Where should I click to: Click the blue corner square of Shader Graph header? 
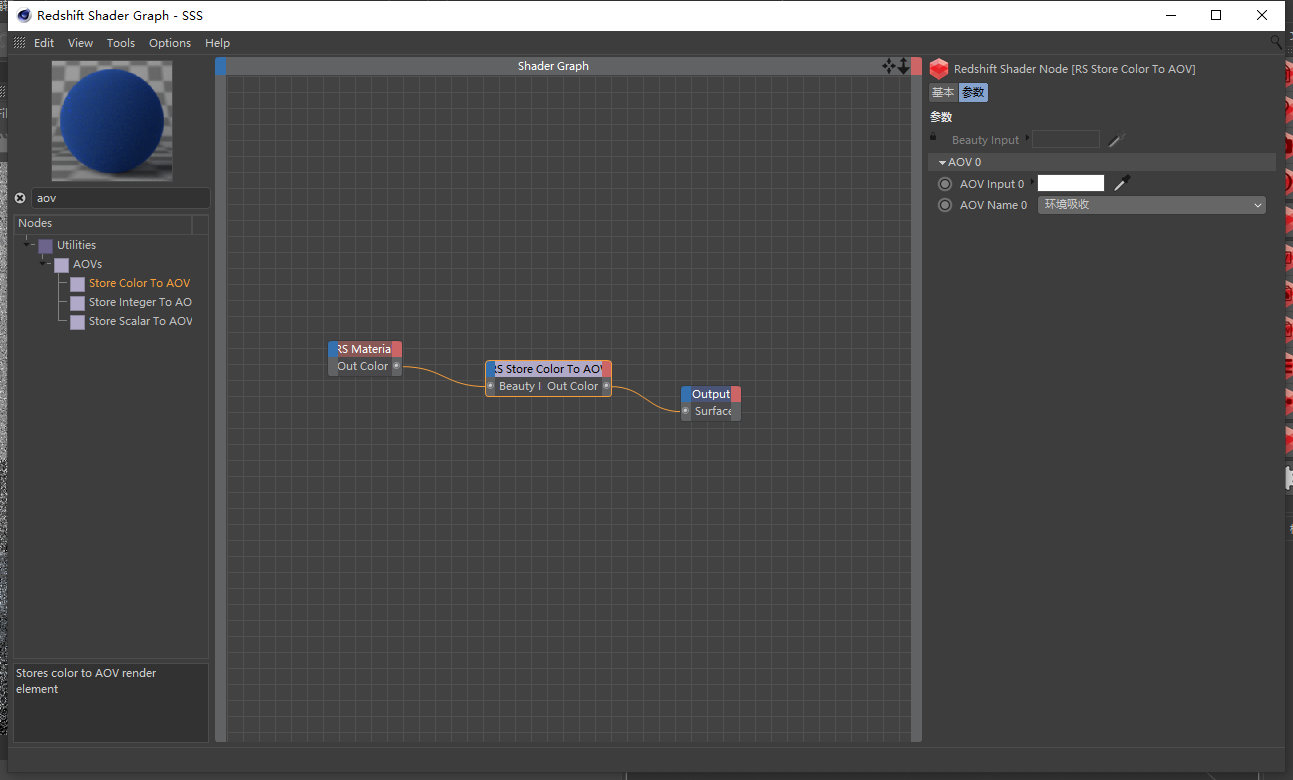point(221,66)
